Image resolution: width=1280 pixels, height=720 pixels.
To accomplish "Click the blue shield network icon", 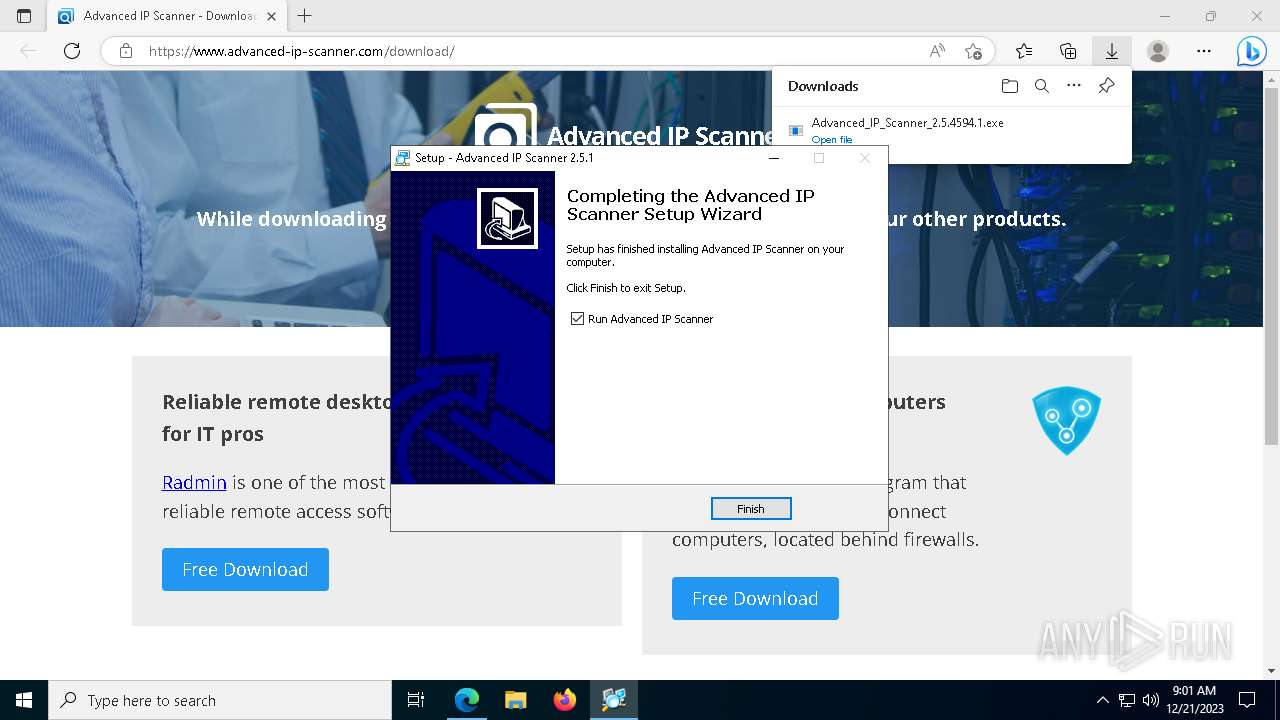I will (1066, 420).
